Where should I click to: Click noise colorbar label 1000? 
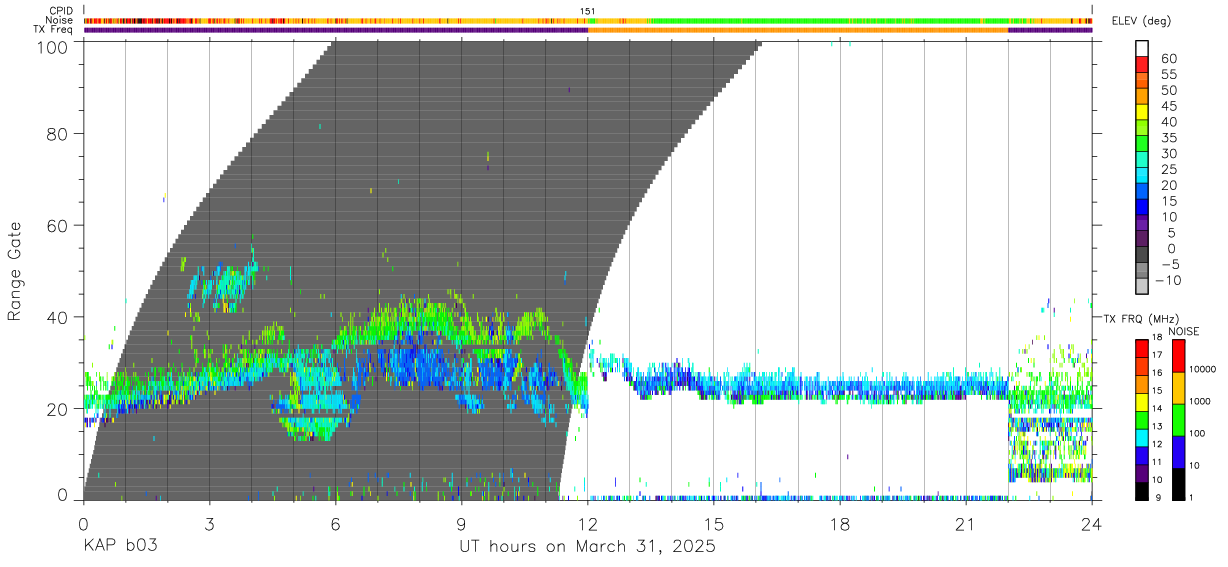1199,401
